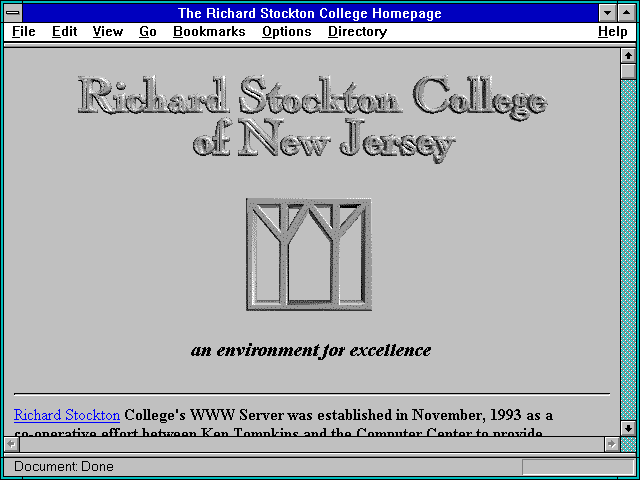Viewport: 640px width, 480px height.
Task: Click the vertical scrollbar track below thumb
Action: (628, 250)
